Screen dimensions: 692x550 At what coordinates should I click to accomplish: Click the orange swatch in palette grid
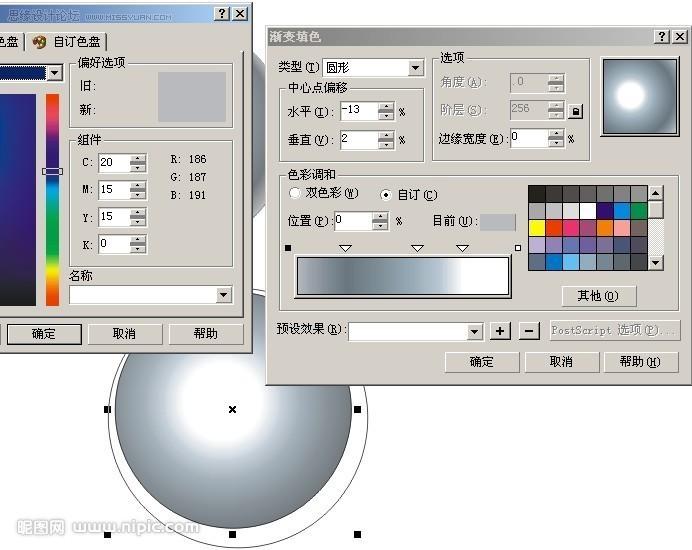click(605, 228)
